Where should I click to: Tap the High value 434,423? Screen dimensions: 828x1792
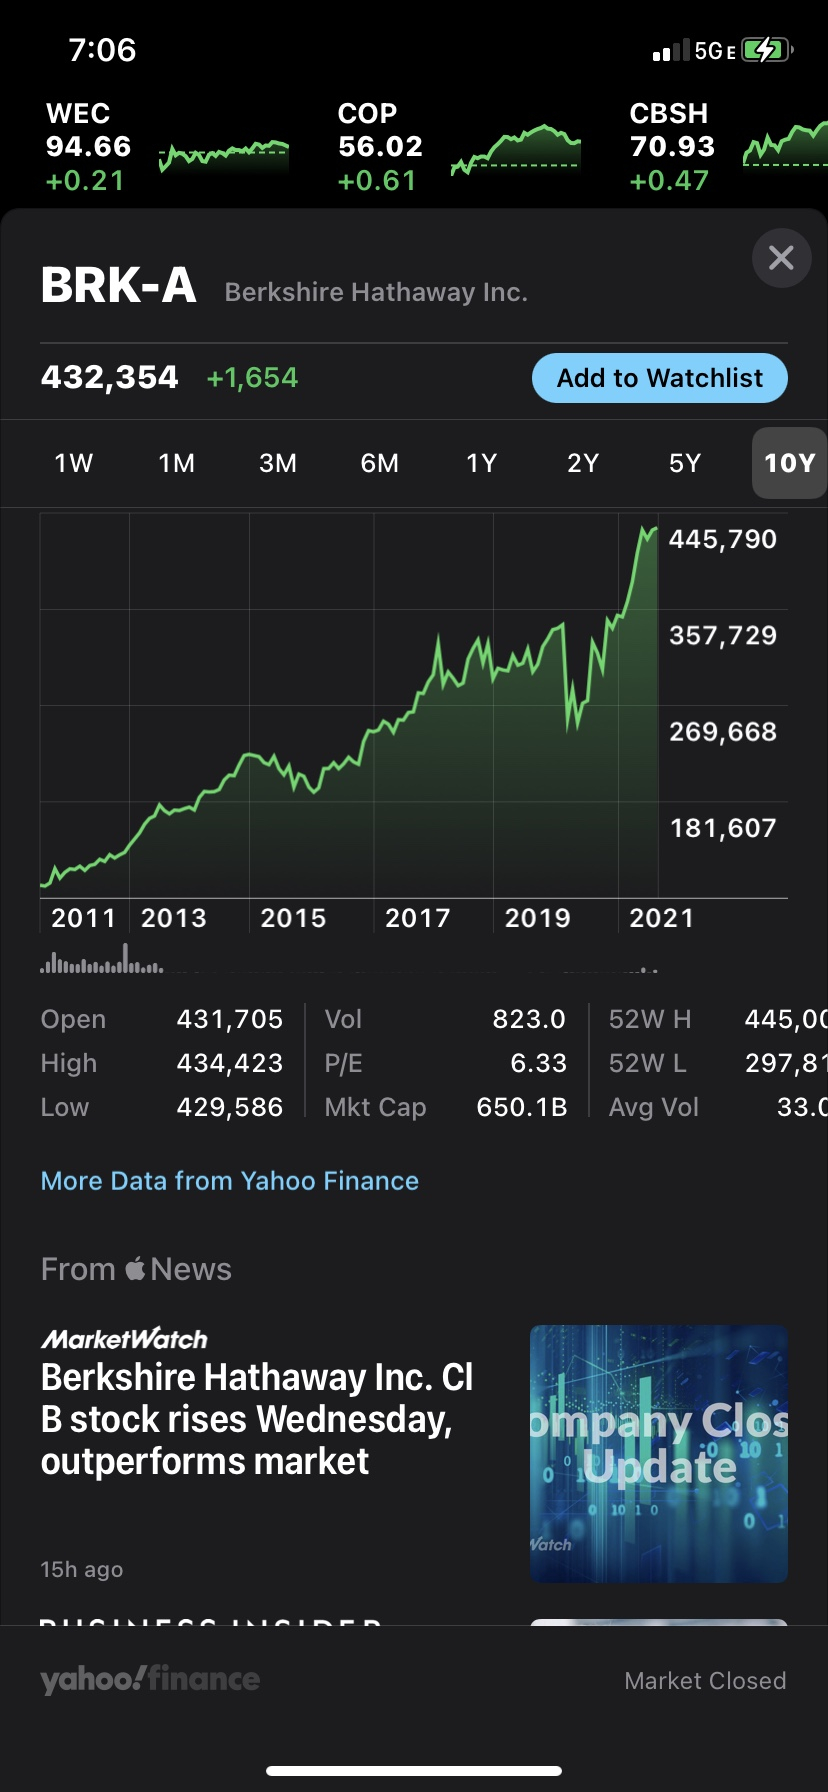tap(230, 1063)
